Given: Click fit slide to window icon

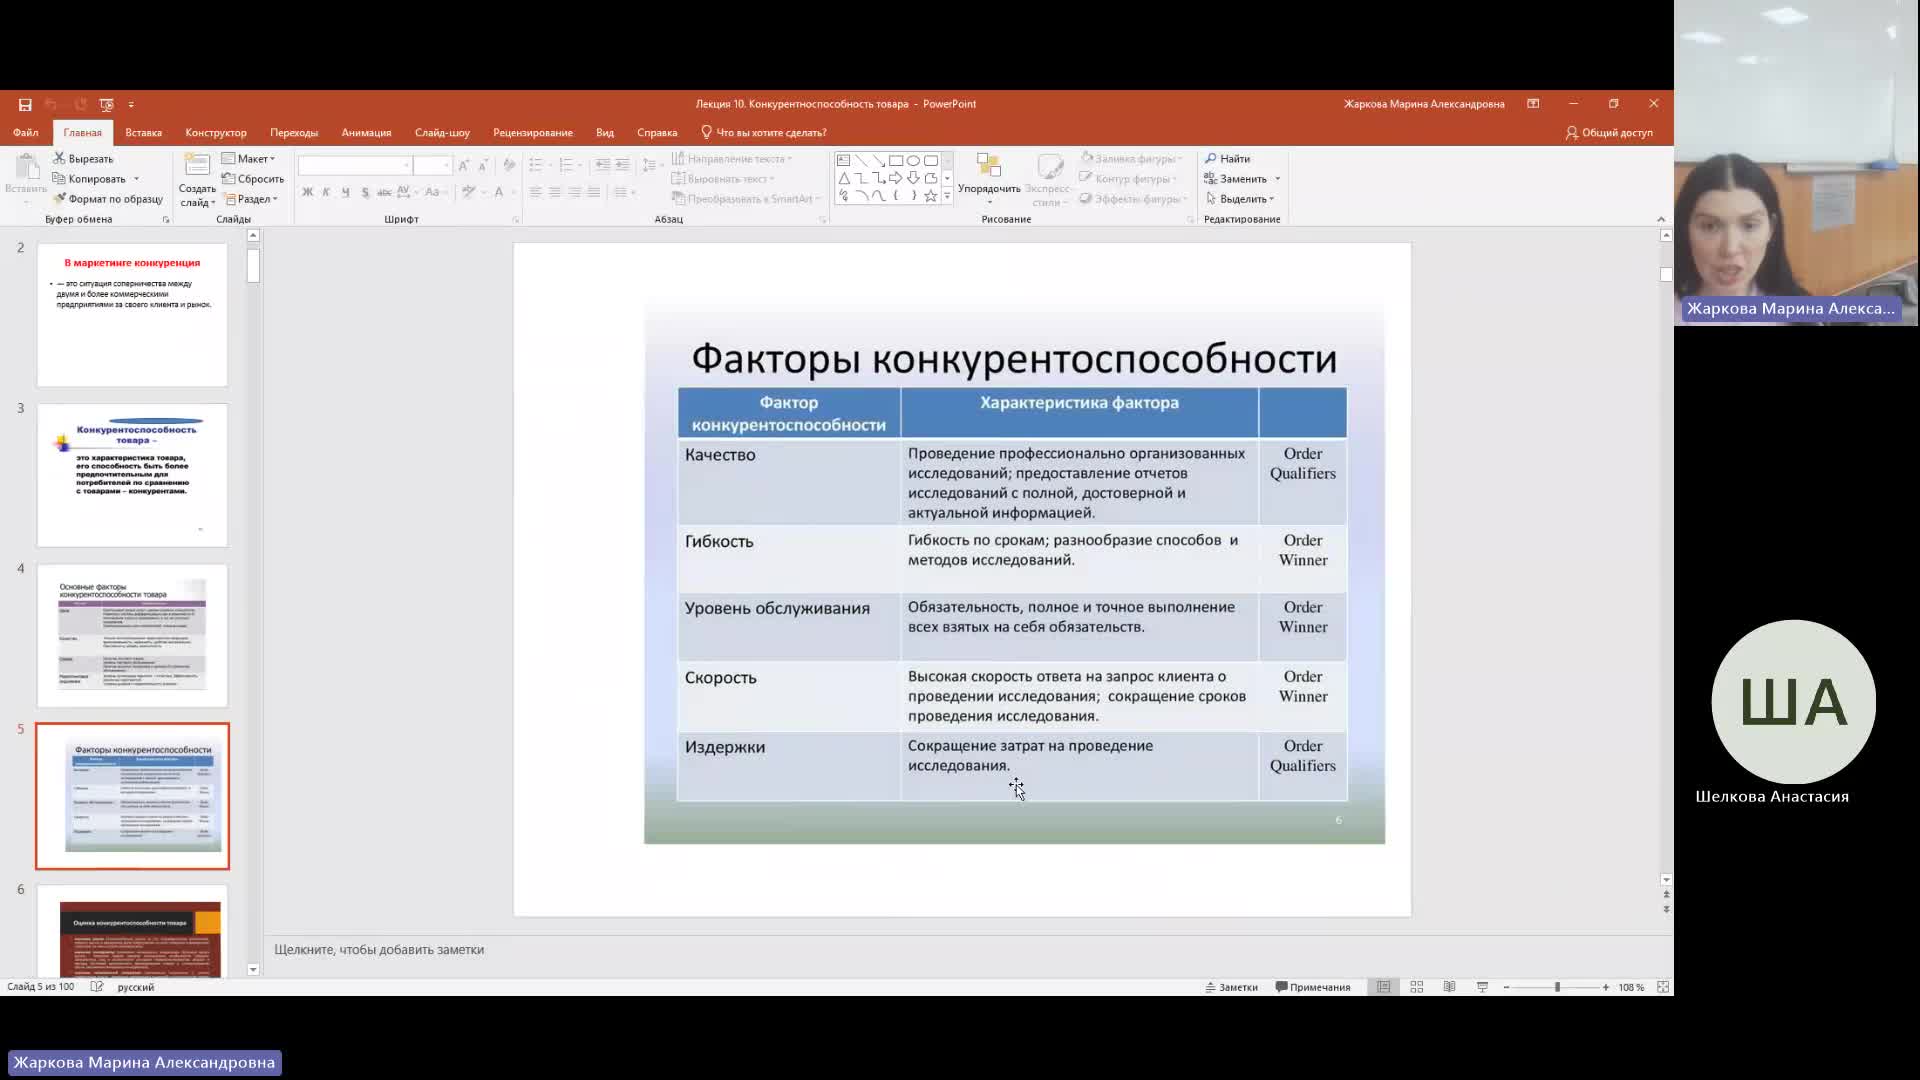Looking at the screenshot, I should (1663, 987).
